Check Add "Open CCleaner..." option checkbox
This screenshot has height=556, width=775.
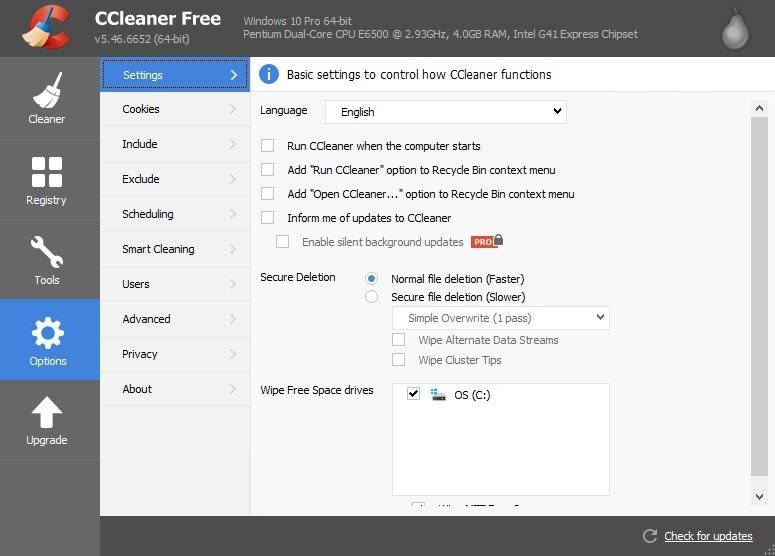(x=267, y=193)
